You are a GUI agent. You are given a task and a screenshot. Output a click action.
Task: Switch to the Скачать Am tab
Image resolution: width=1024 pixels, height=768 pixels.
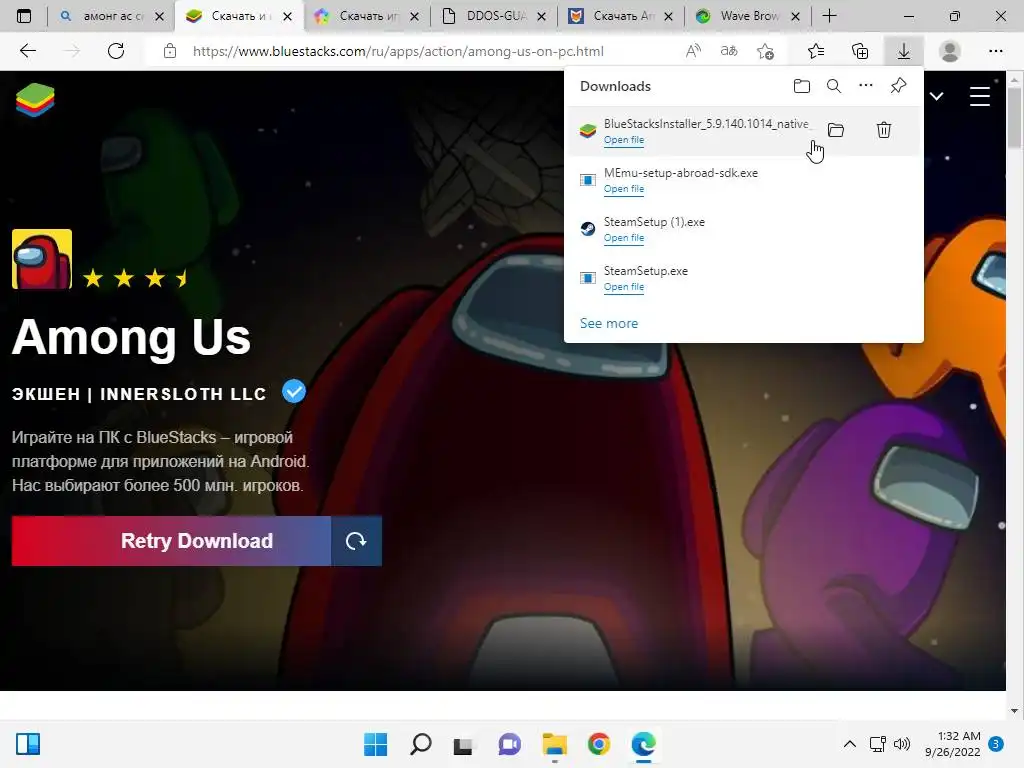pos(622,16)
